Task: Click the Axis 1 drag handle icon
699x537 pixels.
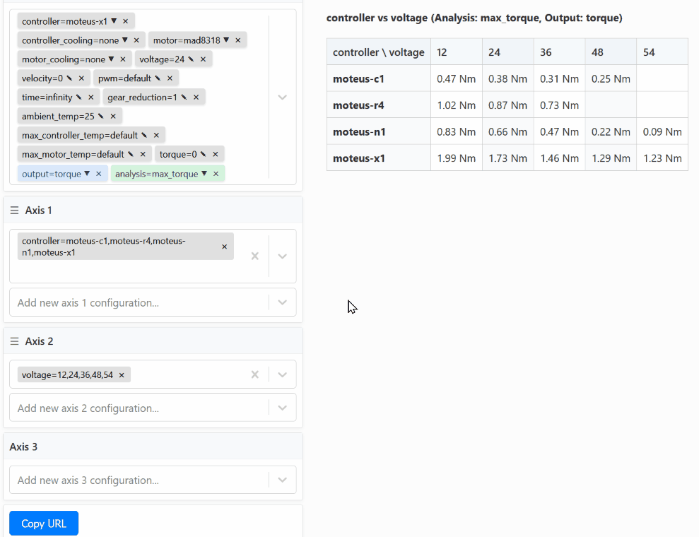Action: tap(15, 210)
